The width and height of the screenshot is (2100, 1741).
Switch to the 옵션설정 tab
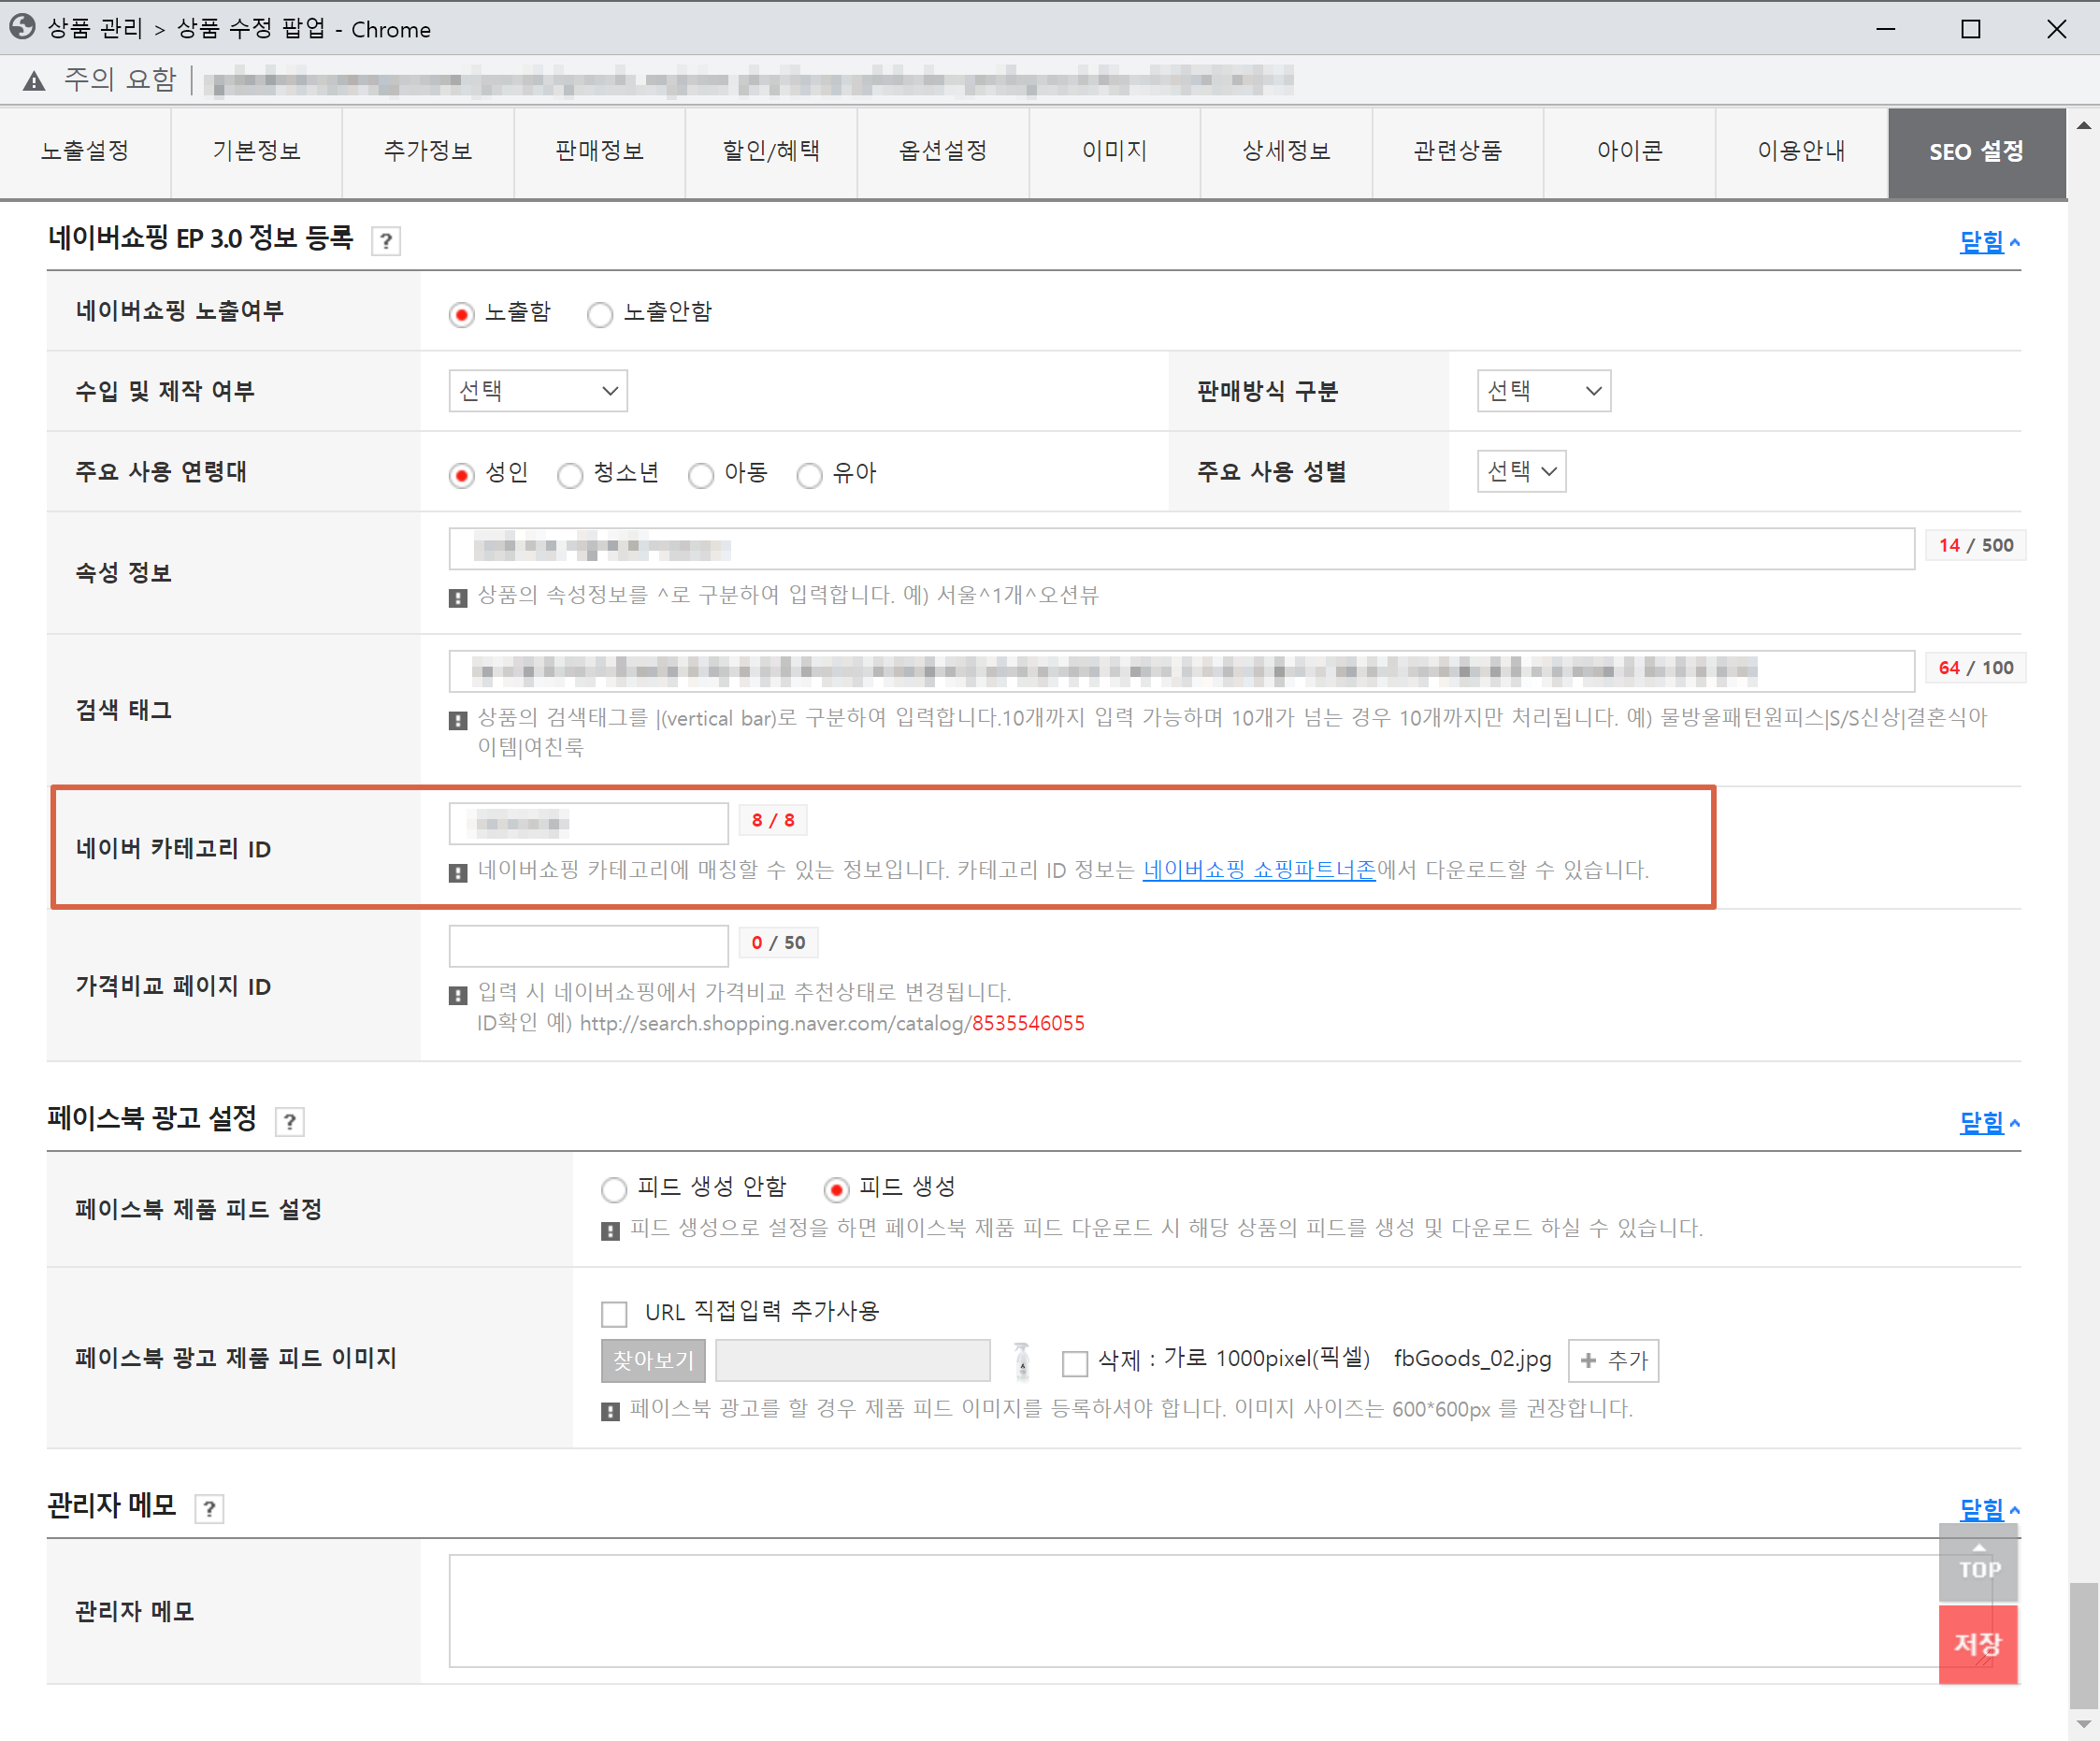pos(942,152)
